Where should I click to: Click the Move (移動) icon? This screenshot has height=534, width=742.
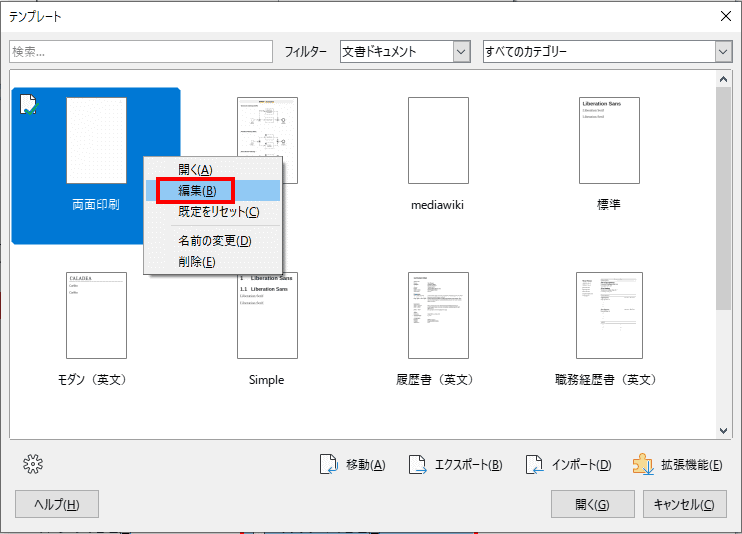pos(329,464)
